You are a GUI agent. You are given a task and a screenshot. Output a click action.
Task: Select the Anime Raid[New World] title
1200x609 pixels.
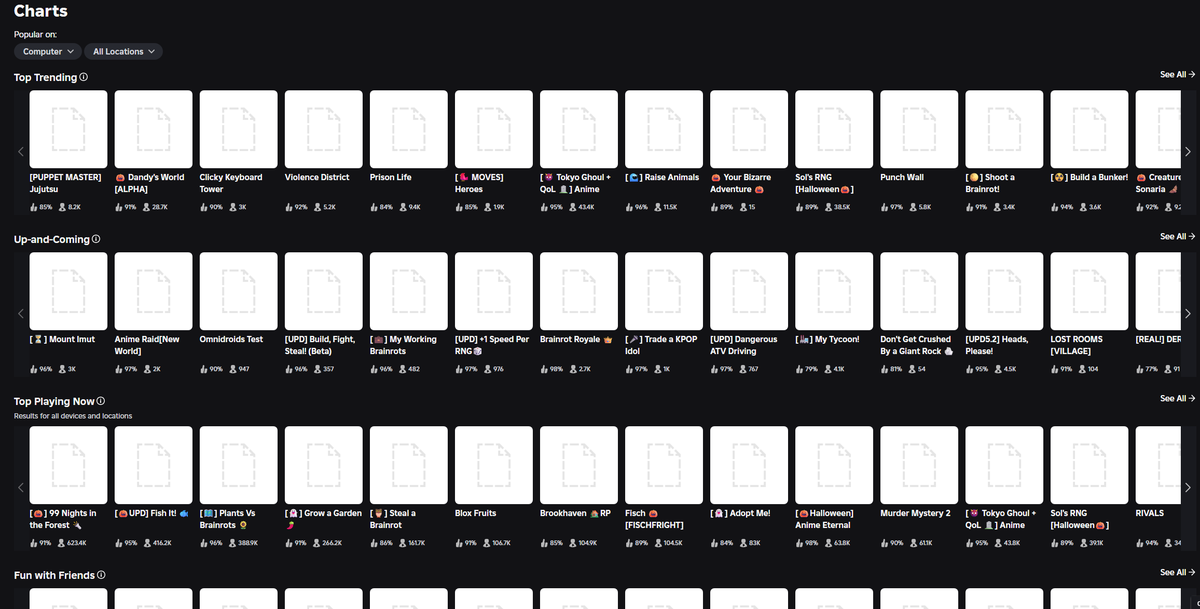tap(147, 345)
